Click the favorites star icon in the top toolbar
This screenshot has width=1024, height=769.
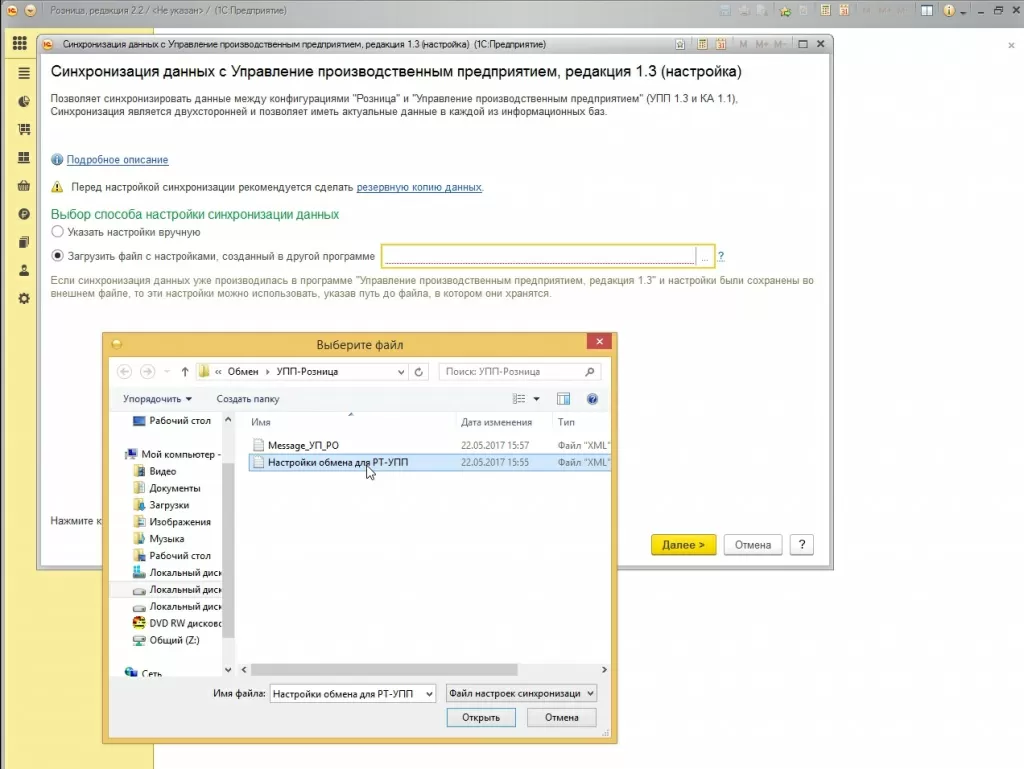(x=785, y=10)
